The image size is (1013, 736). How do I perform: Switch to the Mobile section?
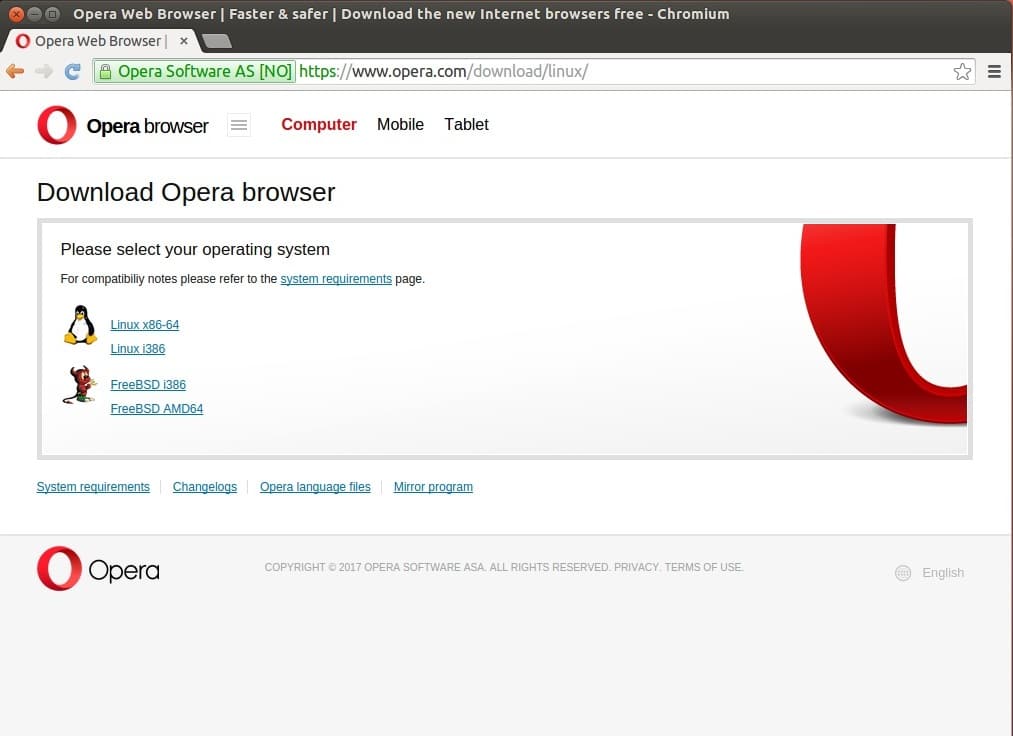[401, 124]
